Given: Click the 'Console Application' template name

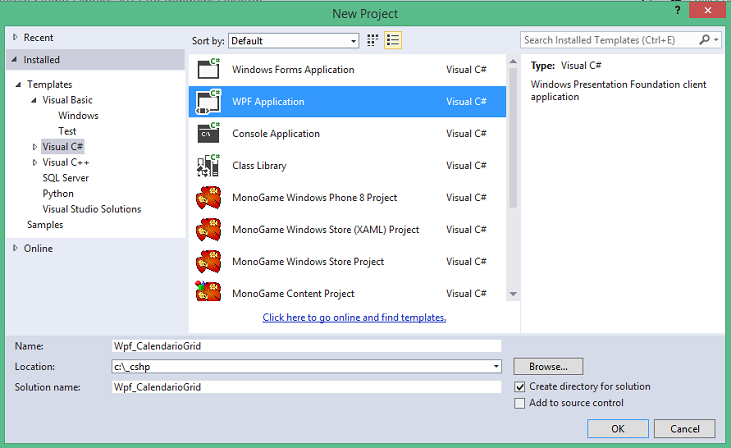Looking at the screenshot, I should (x=276, y=134).
